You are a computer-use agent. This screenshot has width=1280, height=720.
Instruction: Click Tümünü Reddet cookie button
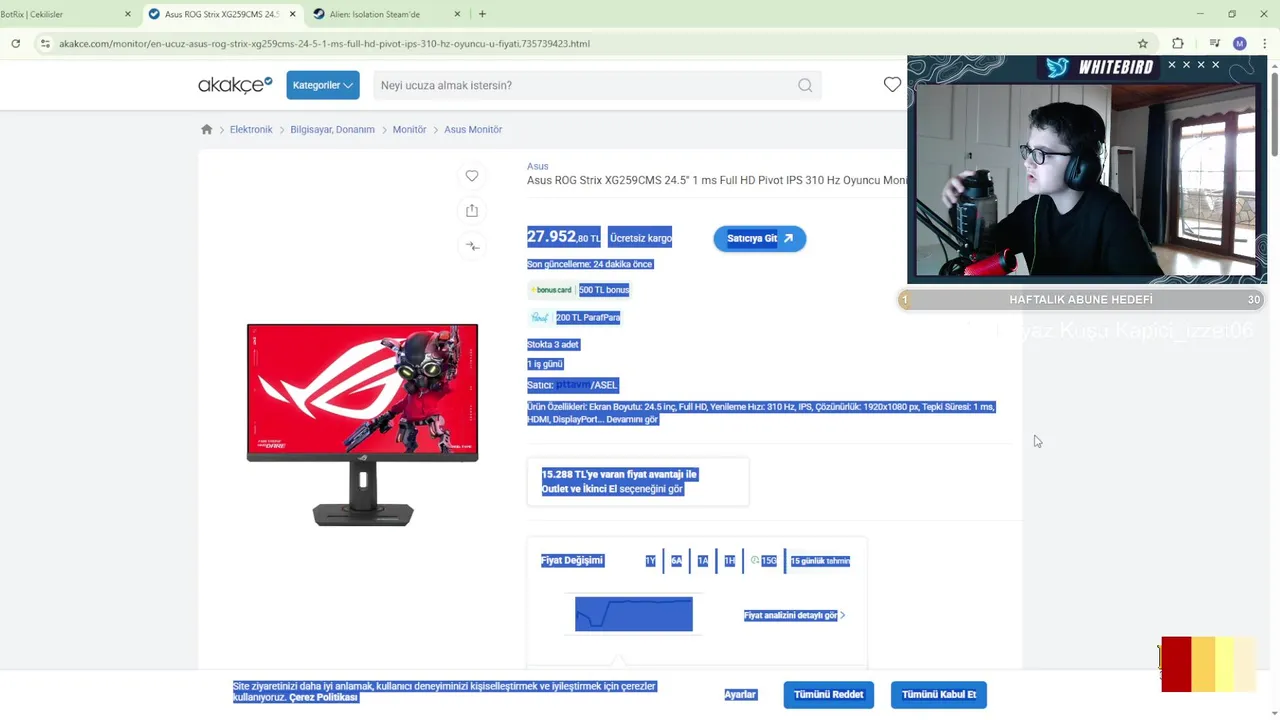tap(829, 695)
